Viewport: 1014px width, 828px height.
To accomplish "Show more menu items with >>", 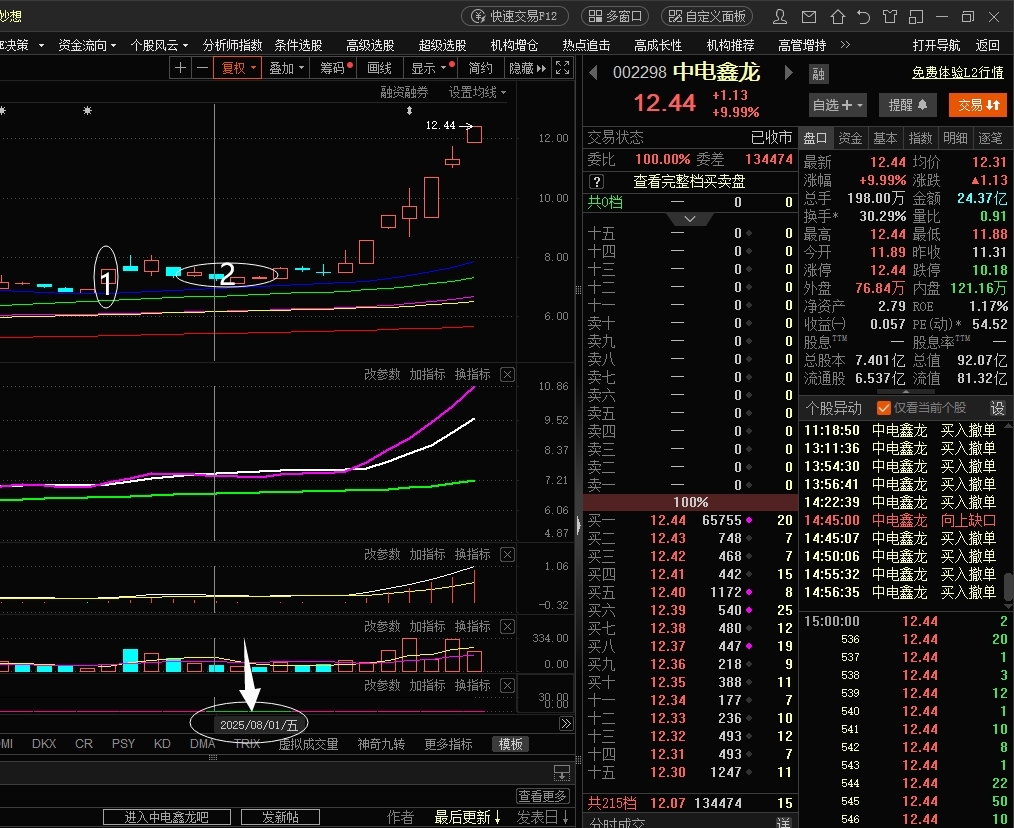I will point(845,45).
